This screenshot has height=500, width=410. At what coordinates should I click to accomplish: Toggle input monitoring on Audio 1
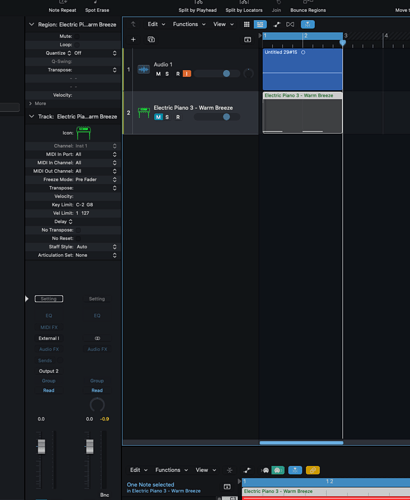pos(187,74)
